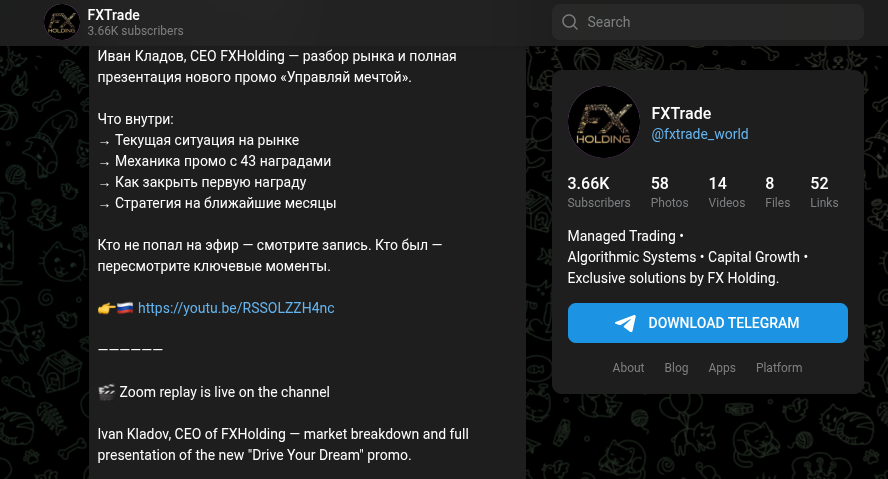Click the 52 Links counter
The width and height of the screenshot is (888, 479).
(x=824, y=192)
